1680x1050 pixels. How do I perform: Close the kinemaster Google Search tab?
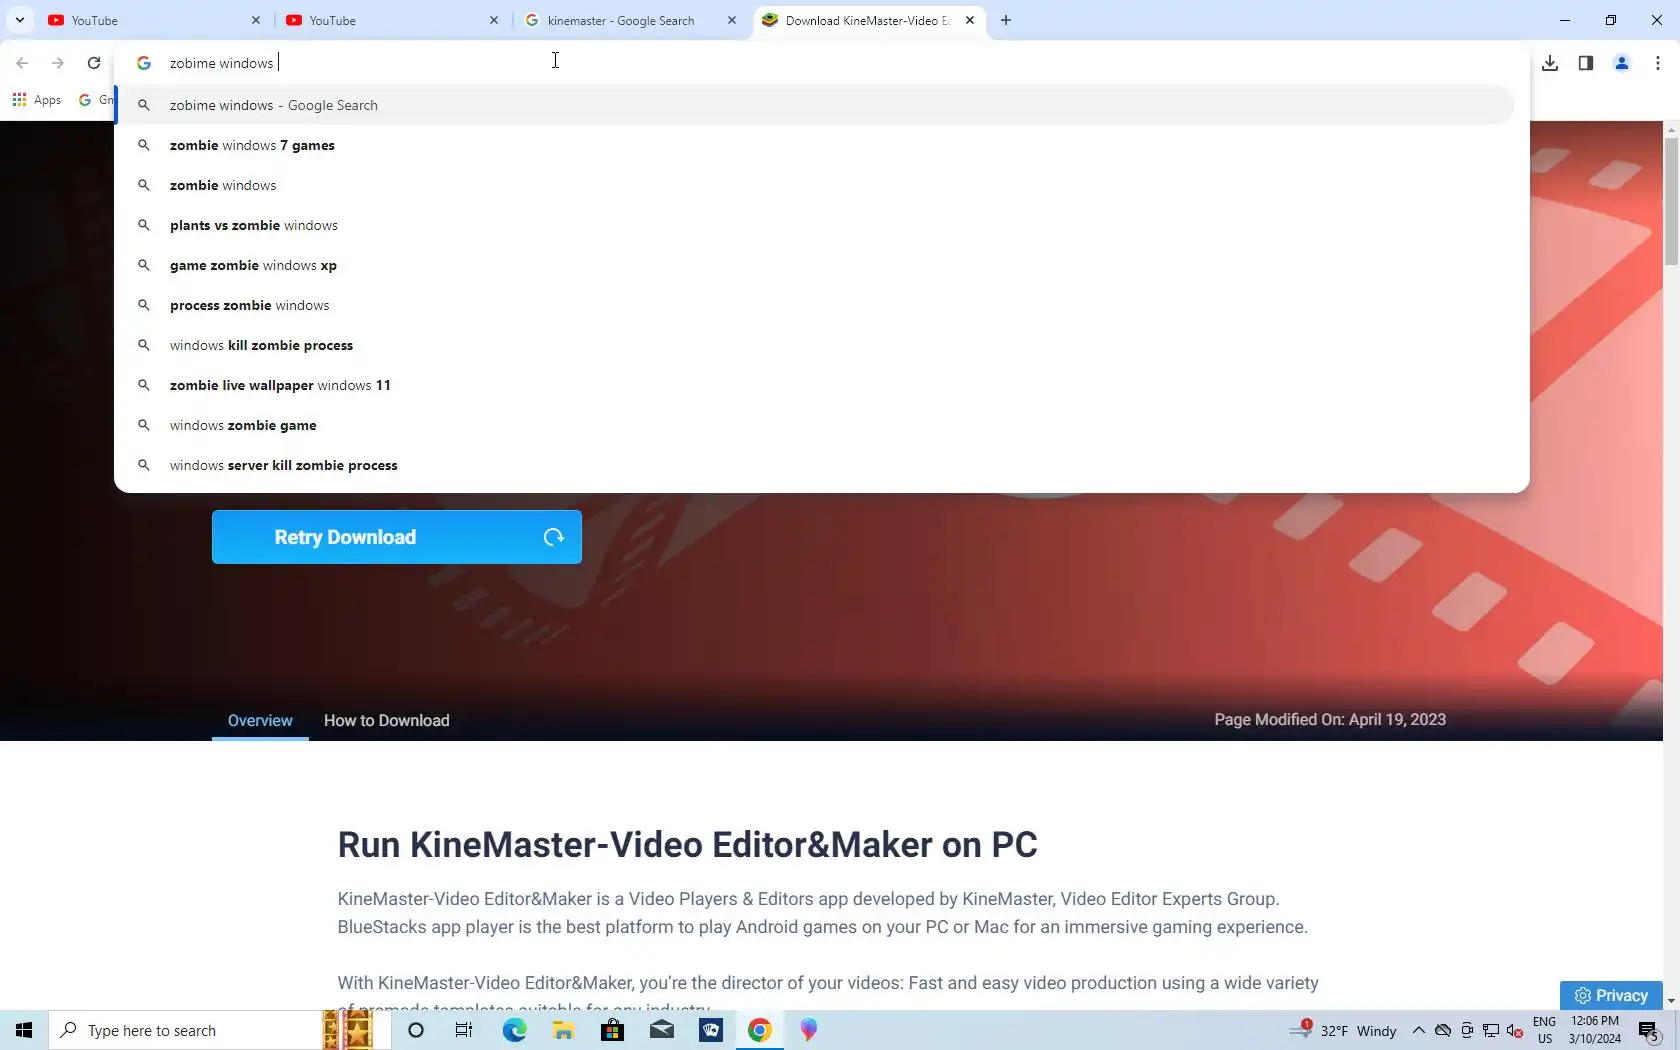point(732,20)
